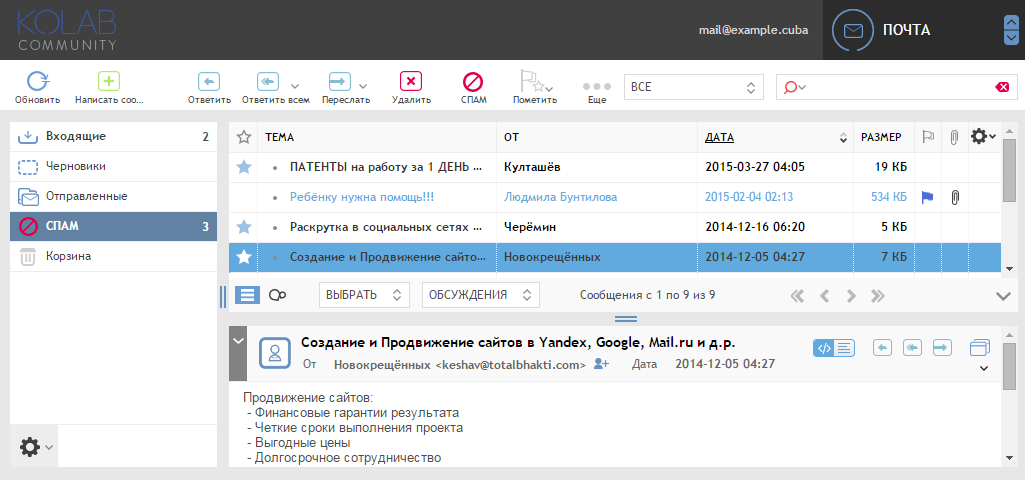Click the Обновить refresh icon
This screenshot has width=1025, height=480.
pyautogui.click(x=38, y=81)
